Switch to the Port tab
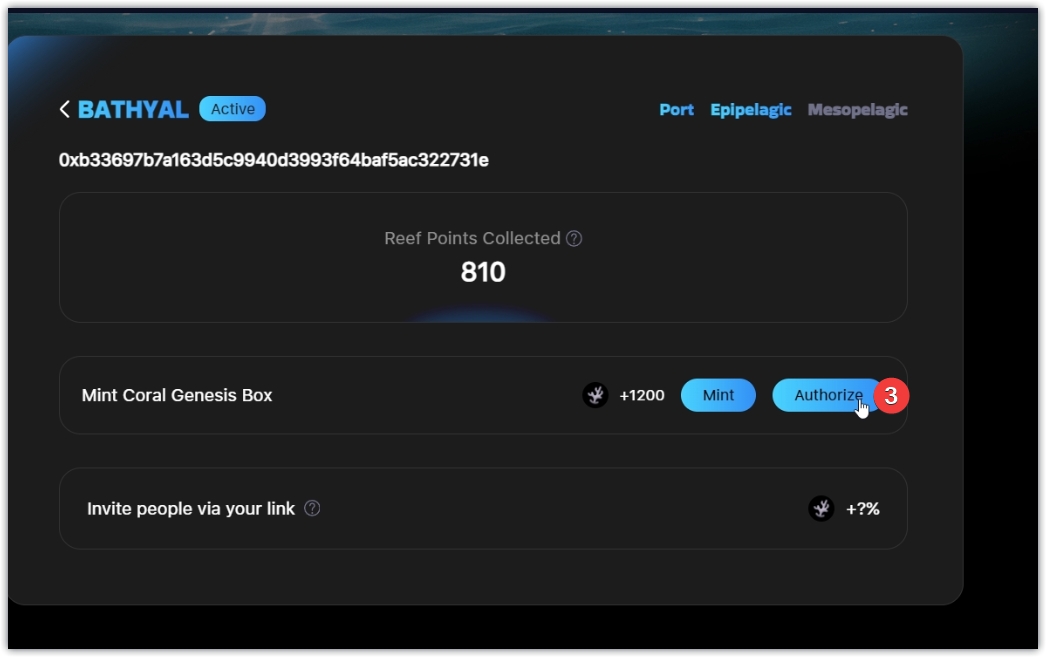Screen dimensions: 1046x657 pos(676,110)
